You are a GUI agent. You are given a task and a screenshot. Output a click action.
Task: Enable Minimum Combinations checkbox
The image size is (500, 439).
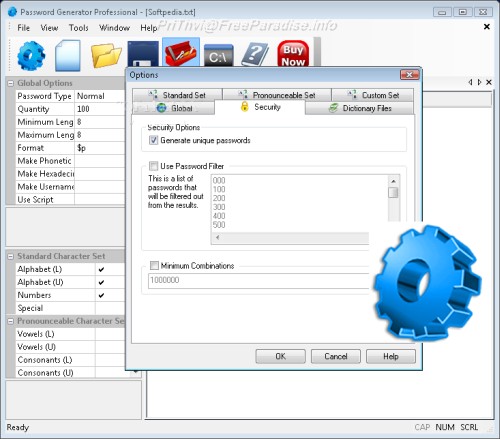(154, 266)
